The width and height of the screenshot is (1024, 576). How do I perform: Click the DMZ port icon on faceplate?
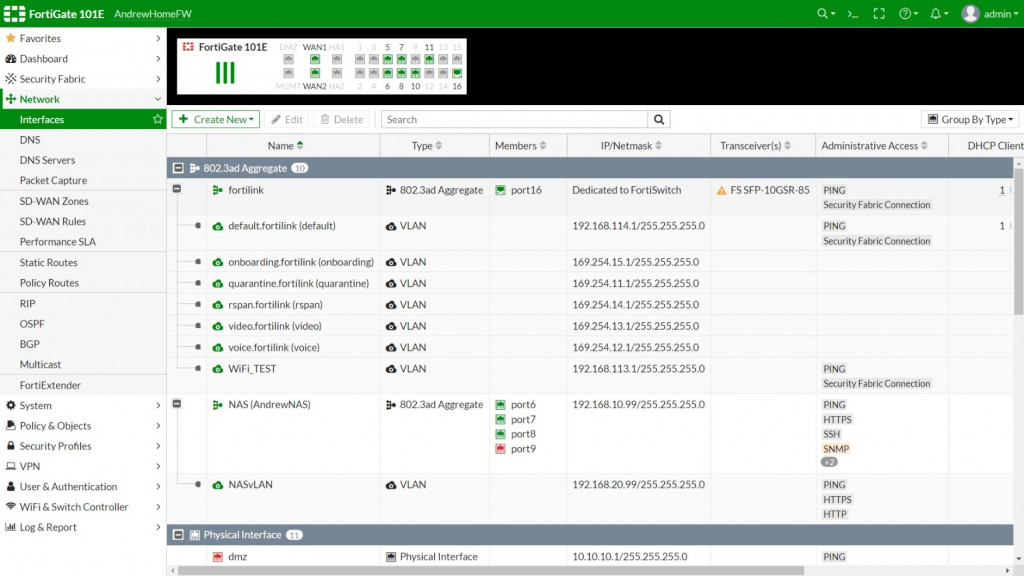pos(288,59)
